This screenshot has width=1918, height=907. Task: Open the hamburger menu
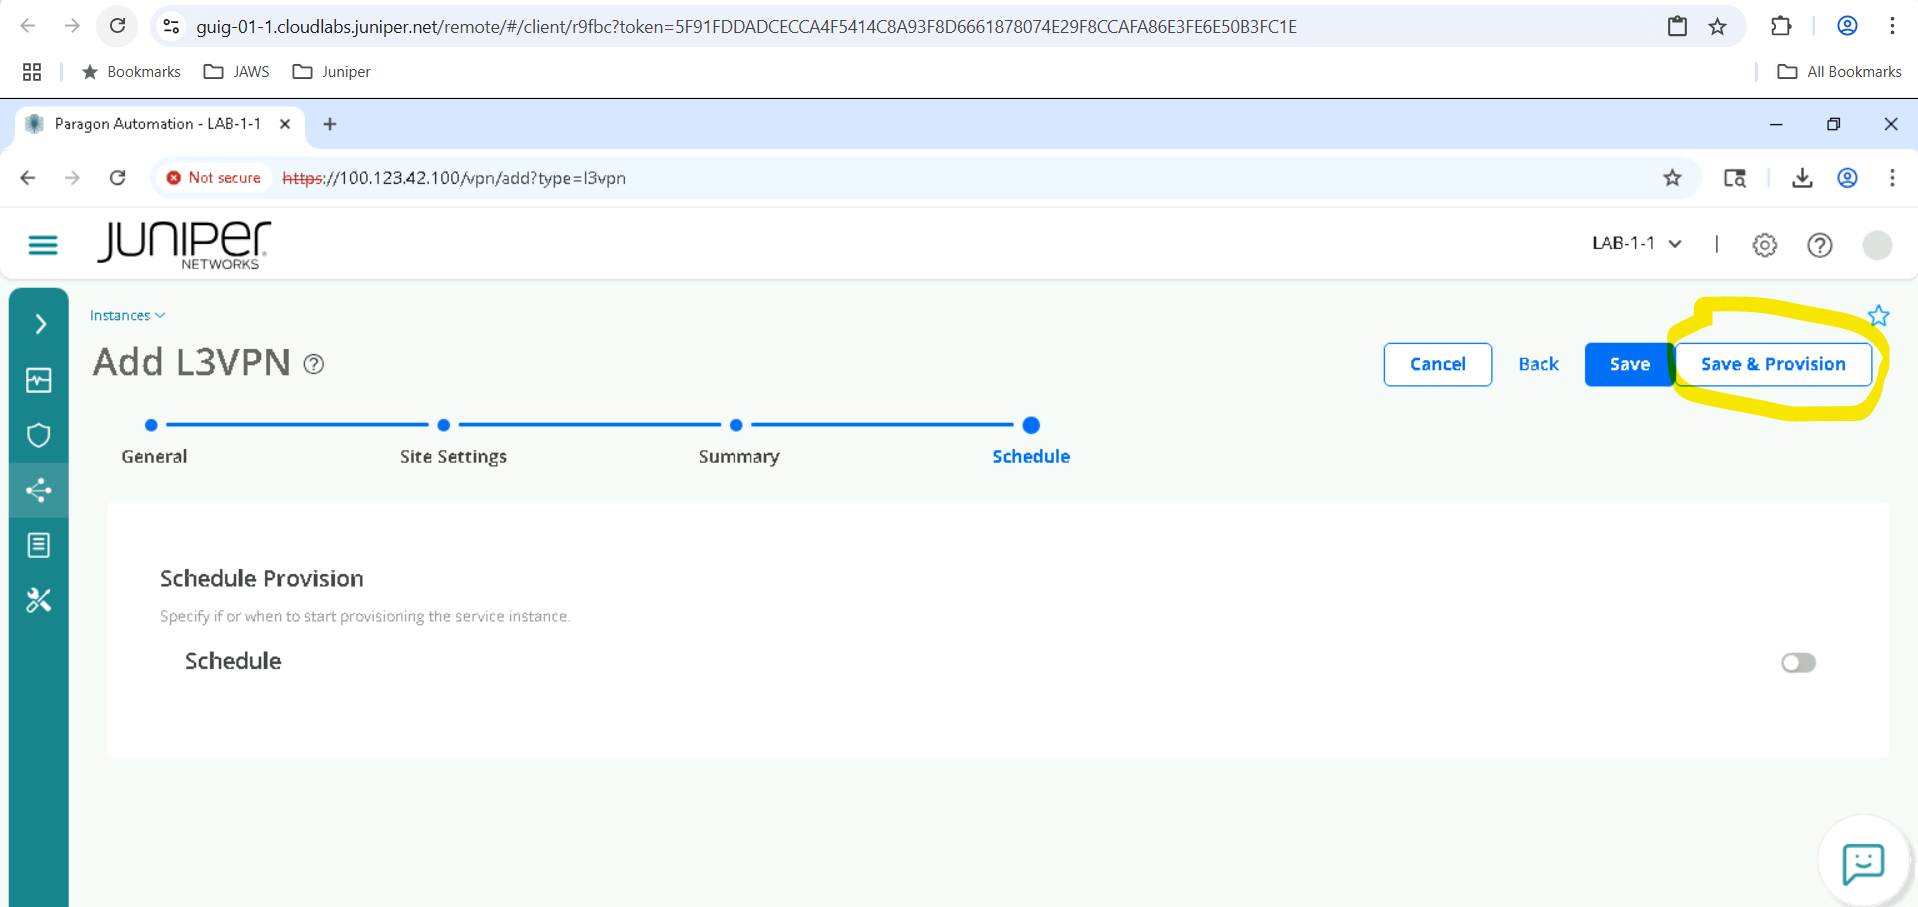(x=42, y=245)
